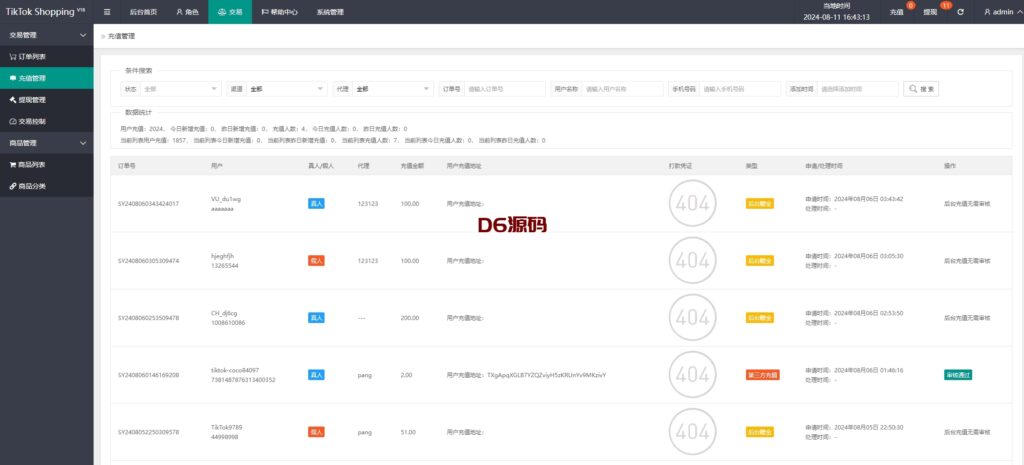Click the wallet address starting TXgApq
The image size is (1024, 465).
click(x=547, y=375)
